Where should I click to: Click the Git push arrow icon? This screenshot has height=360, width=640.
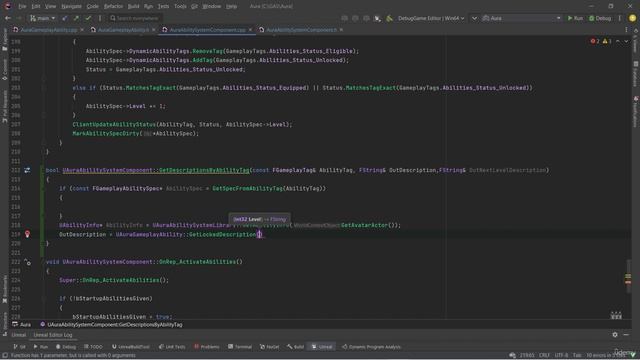[x=76, y=18]
